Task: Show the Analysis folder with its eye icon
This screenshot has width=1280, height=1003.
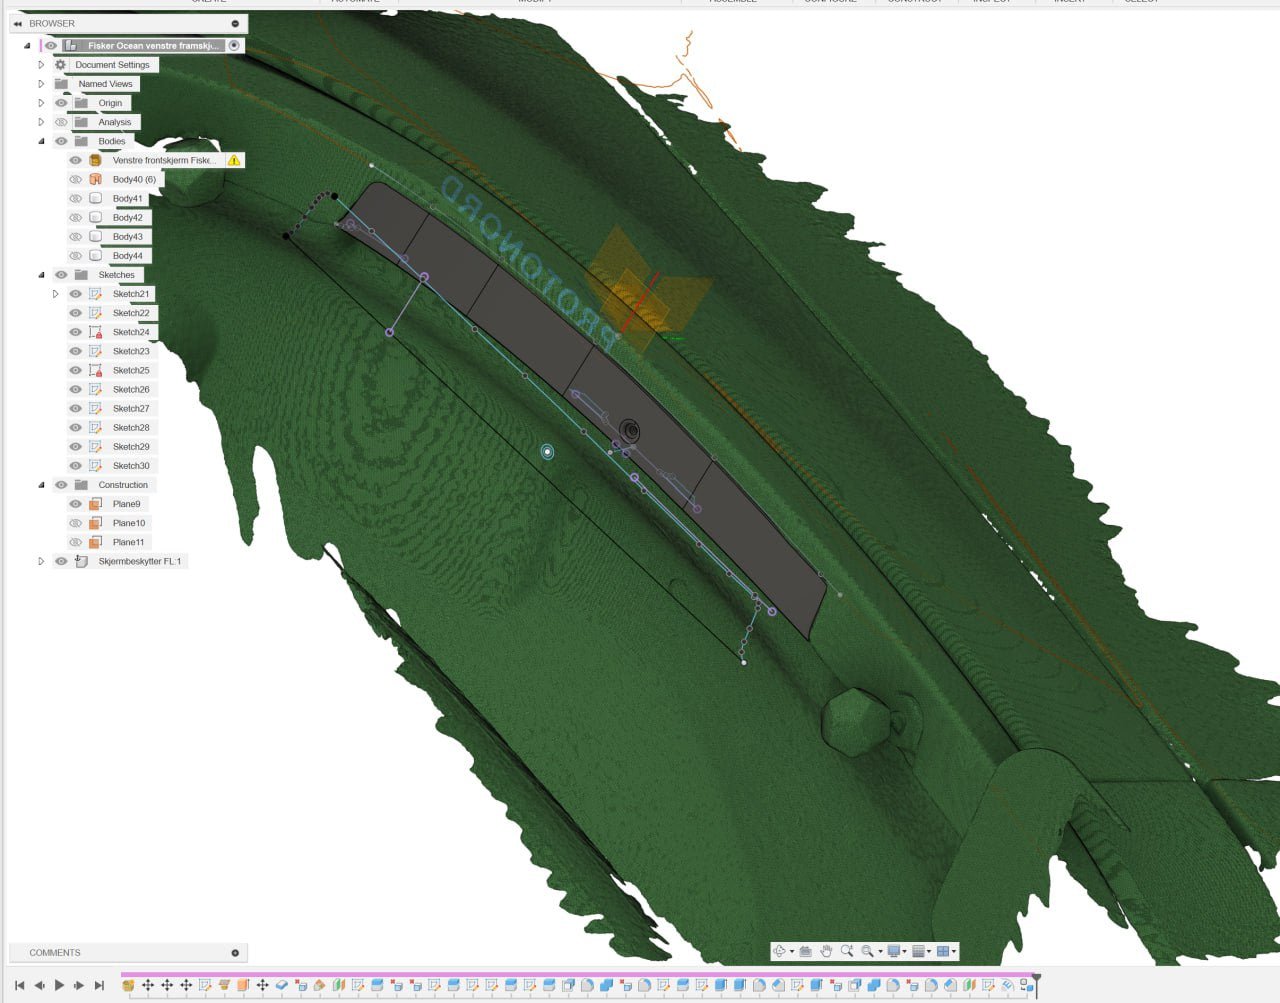Action: [61, 122]
